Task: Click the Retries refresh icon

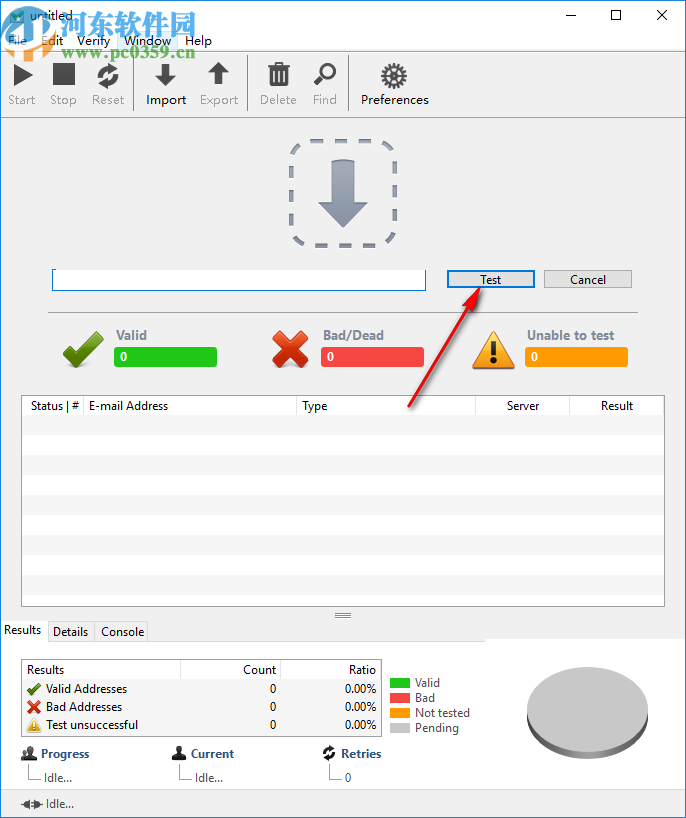Action: coord(329,753)
